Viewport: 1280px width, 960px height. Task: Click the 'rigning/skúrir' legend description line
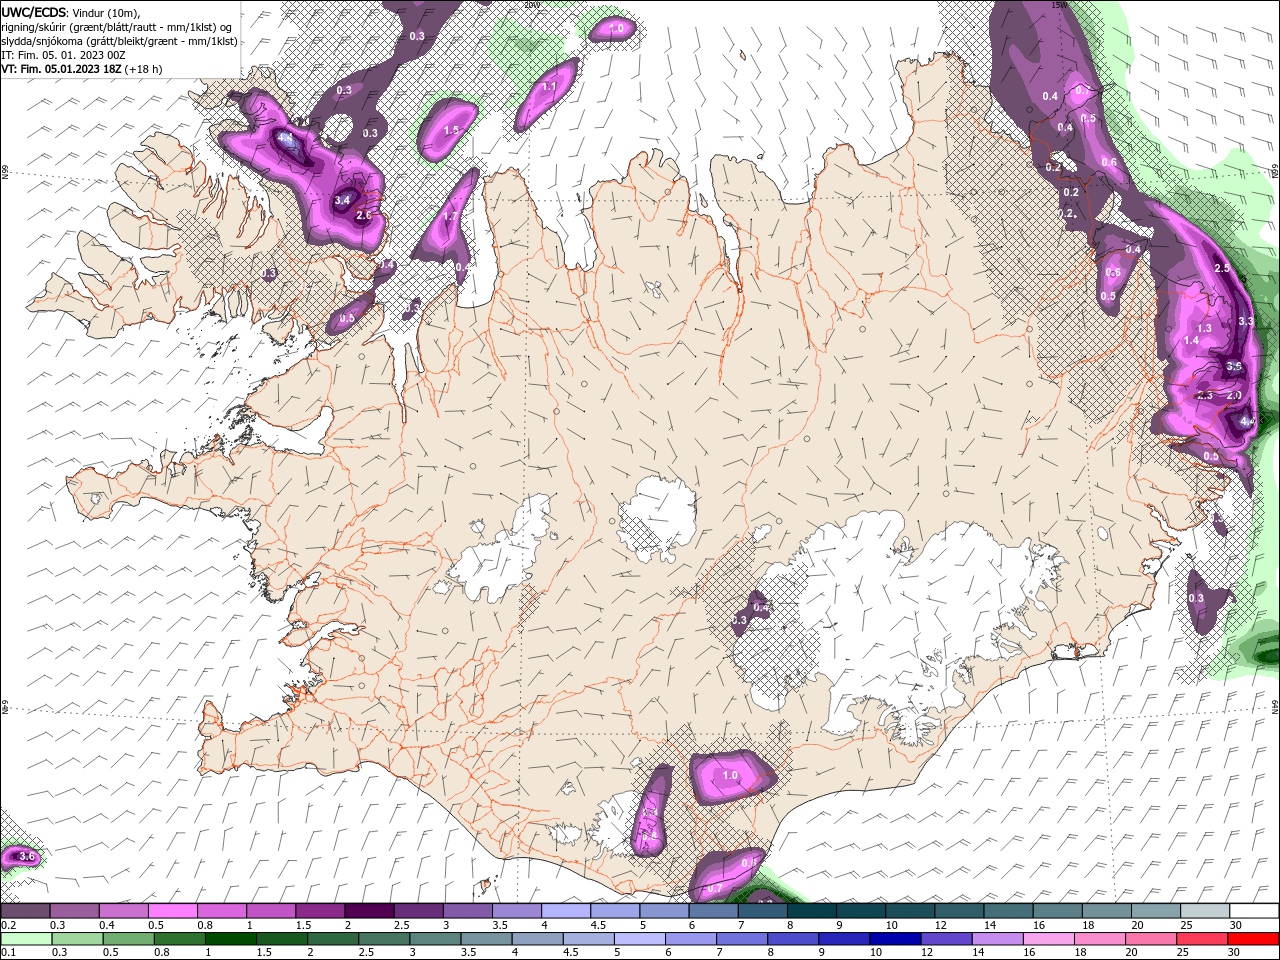117,27
